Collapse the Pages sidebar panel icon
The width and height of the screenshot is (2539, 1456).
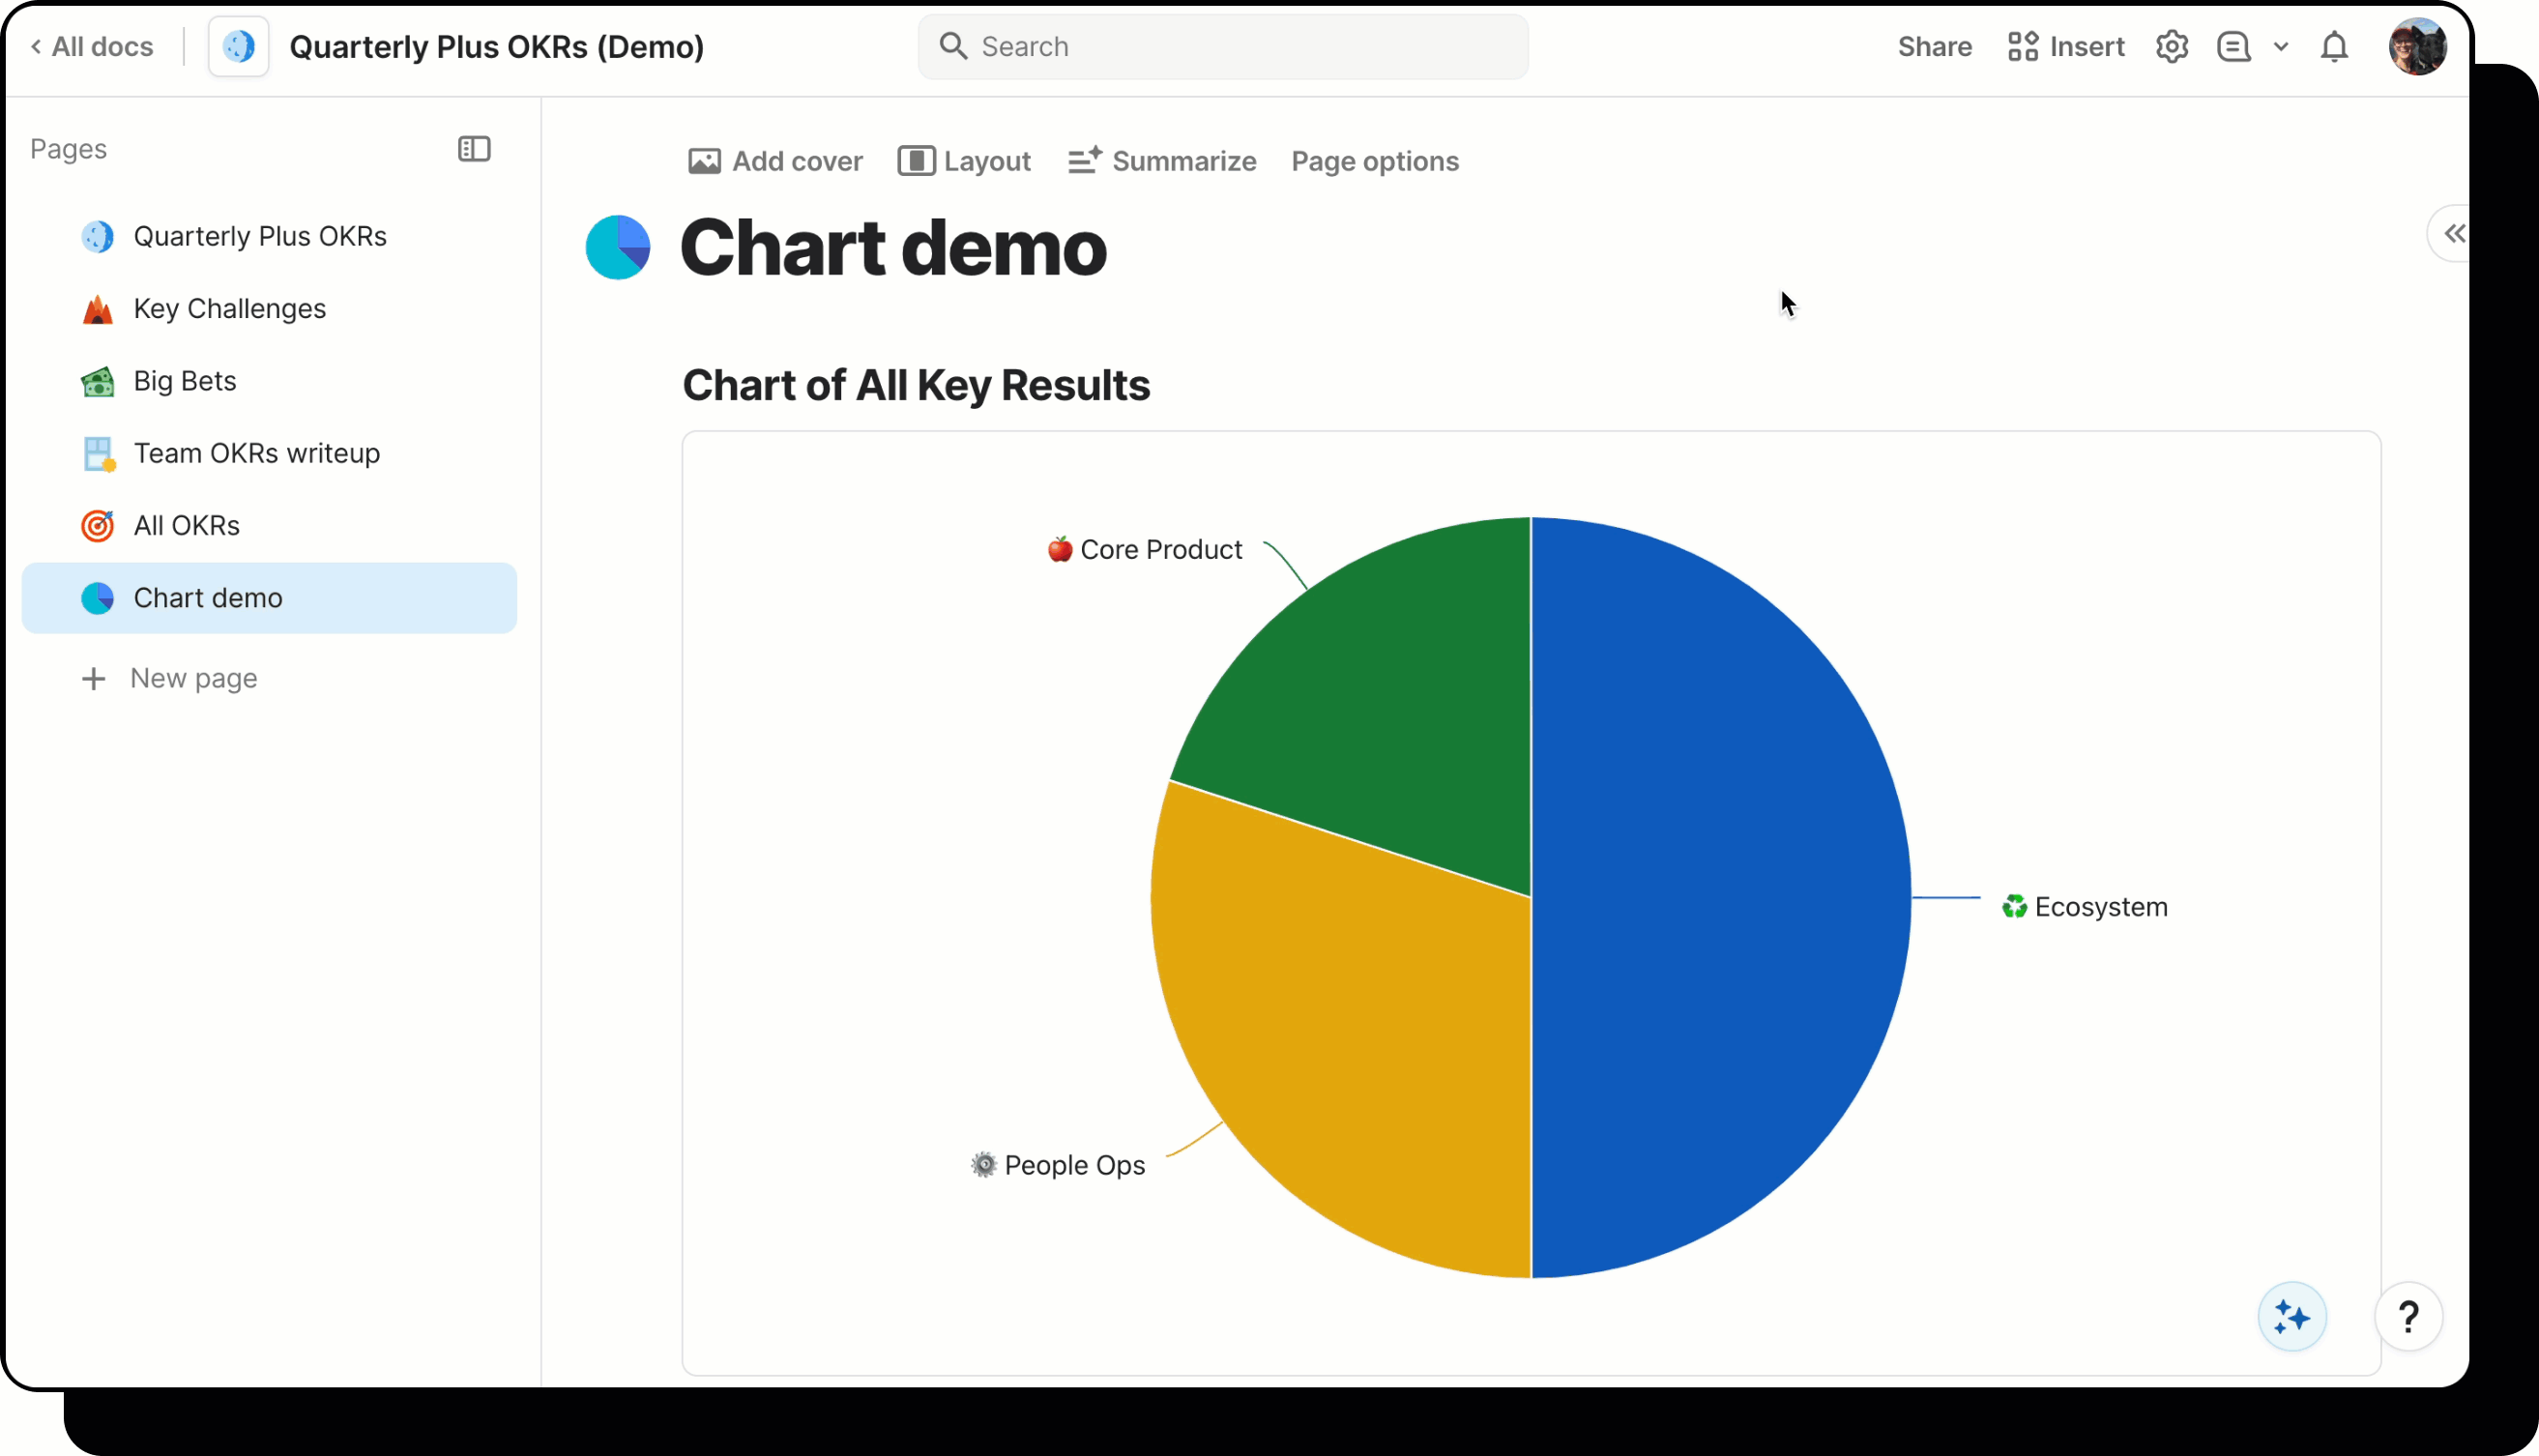pos(473,148)
